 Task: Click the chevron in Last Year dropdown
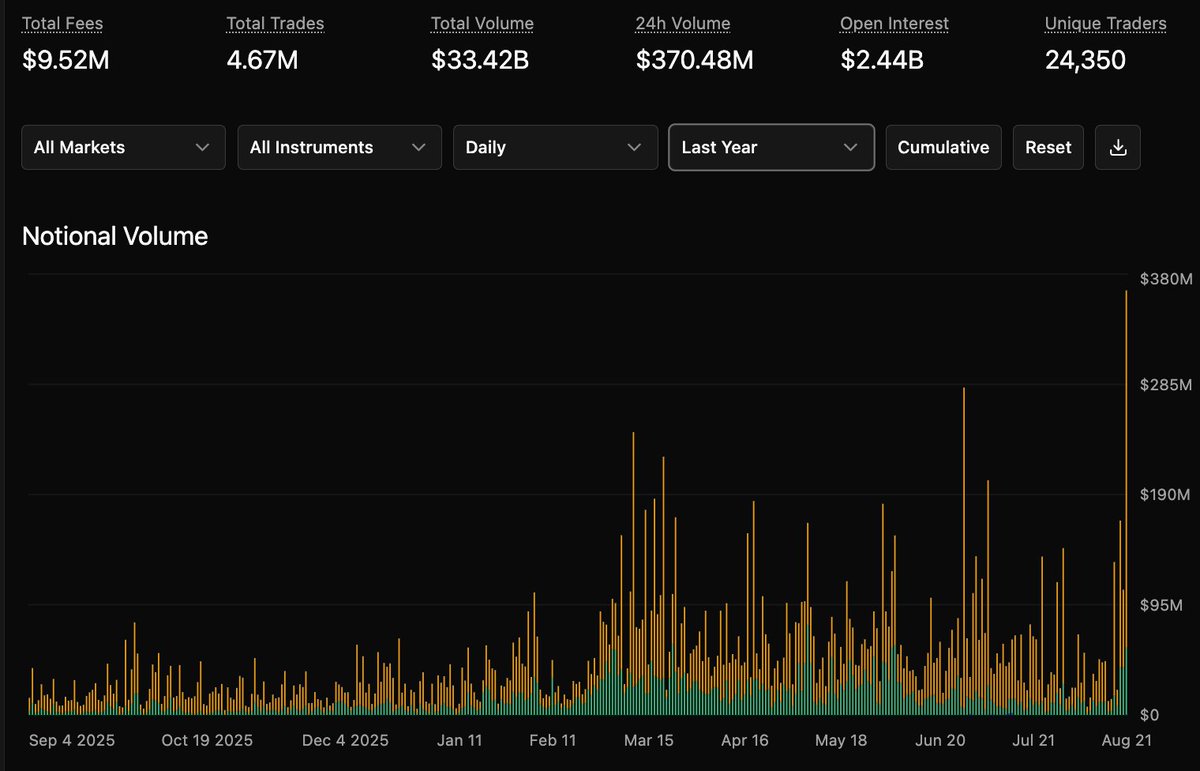[x=851, y=147]
